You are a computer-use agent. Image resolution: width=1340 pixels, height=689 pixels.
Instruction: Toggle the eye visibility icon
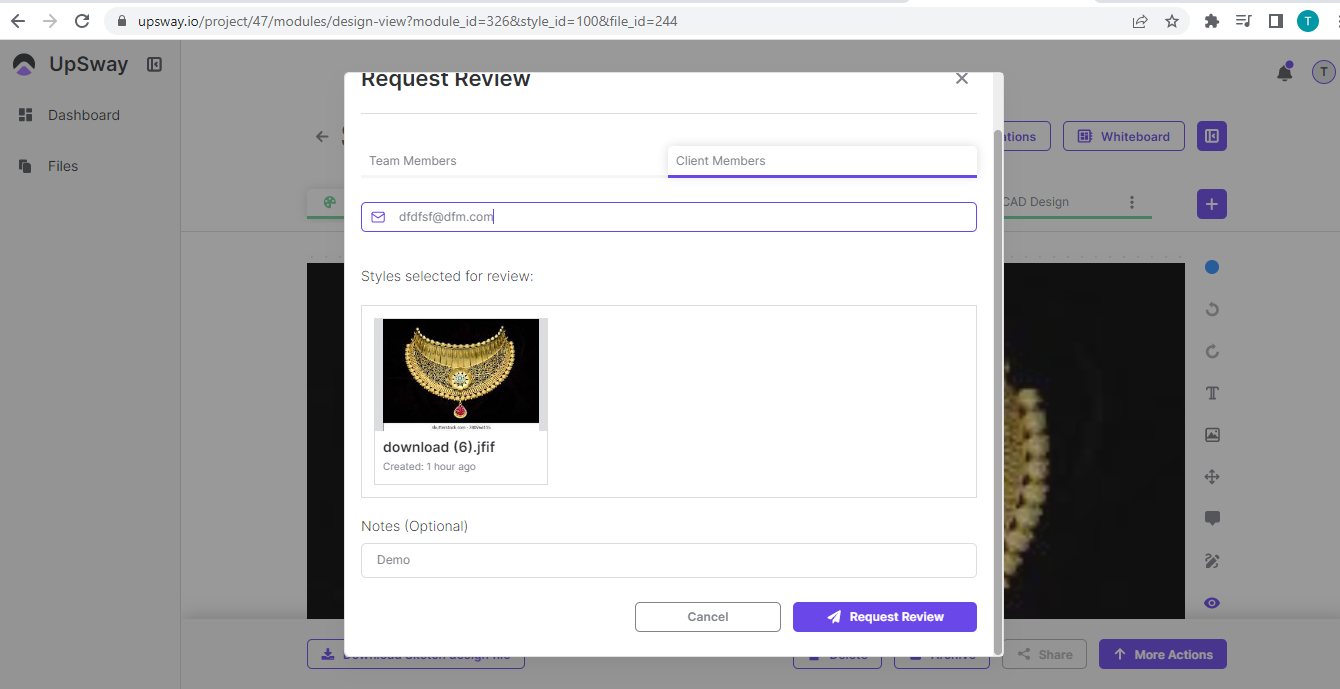[x=1212, y=603]
